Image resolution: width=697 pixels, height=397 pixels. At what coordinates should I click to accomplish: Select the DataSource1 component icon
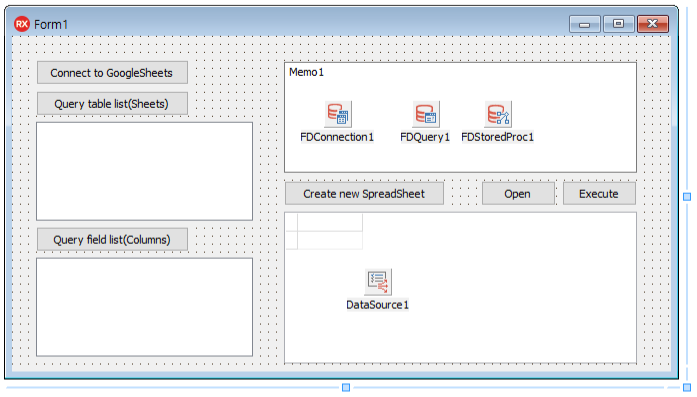pyautogui.click(x=378, y=282)
